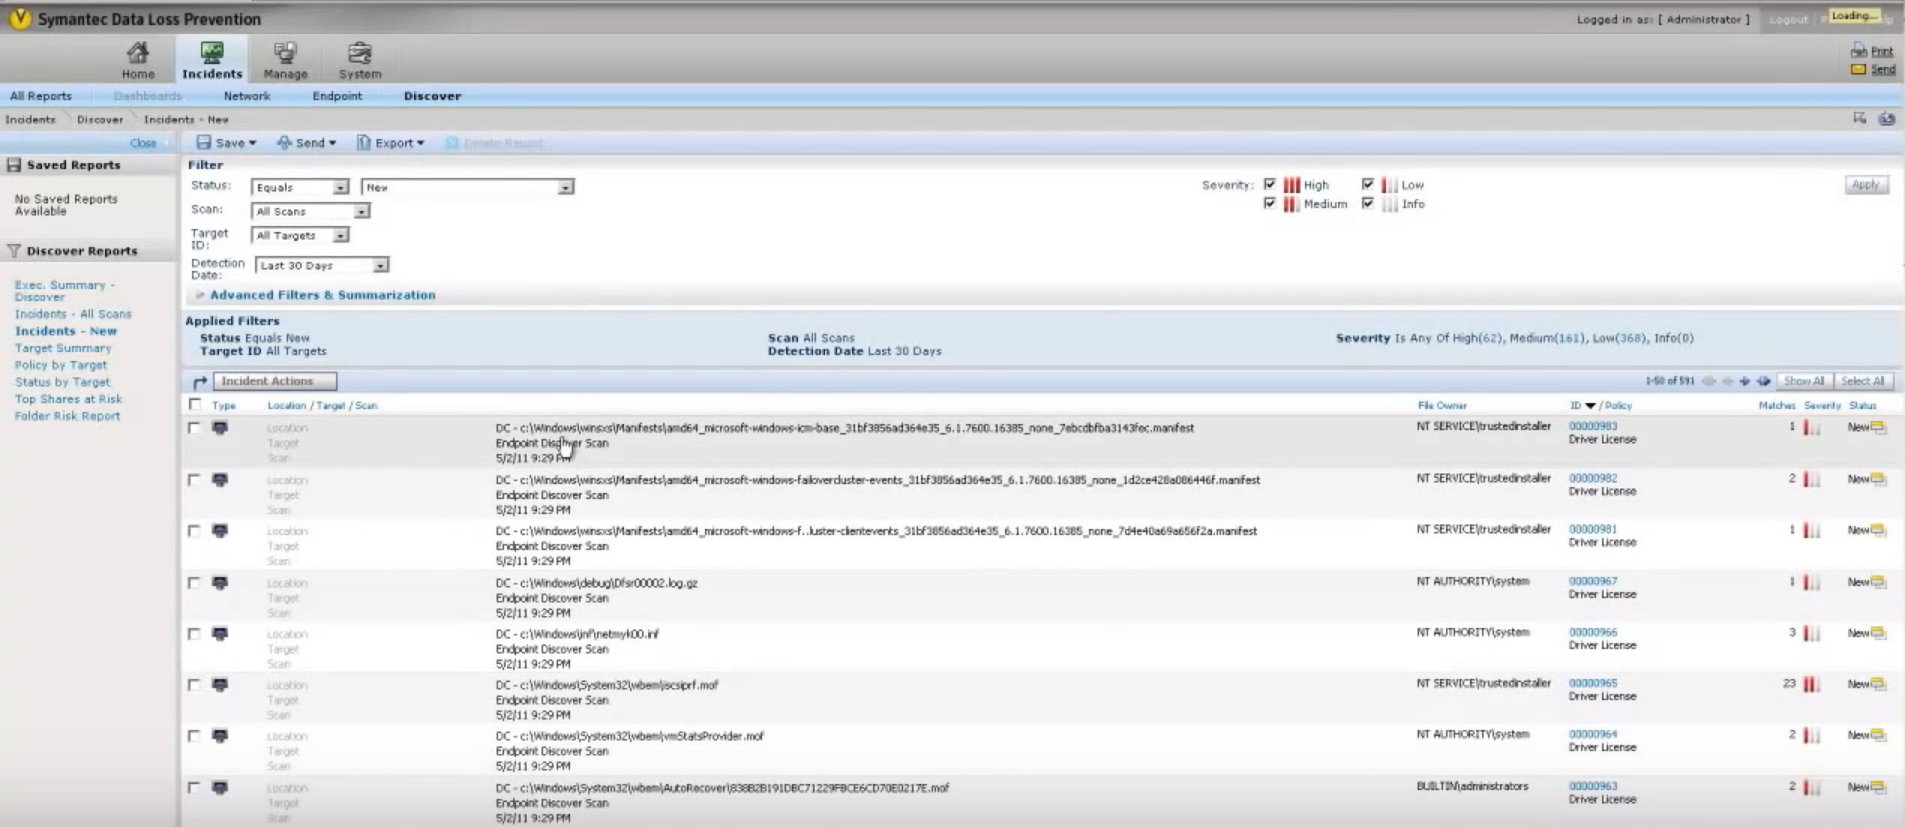Click the Show All button

point(1804,381)
